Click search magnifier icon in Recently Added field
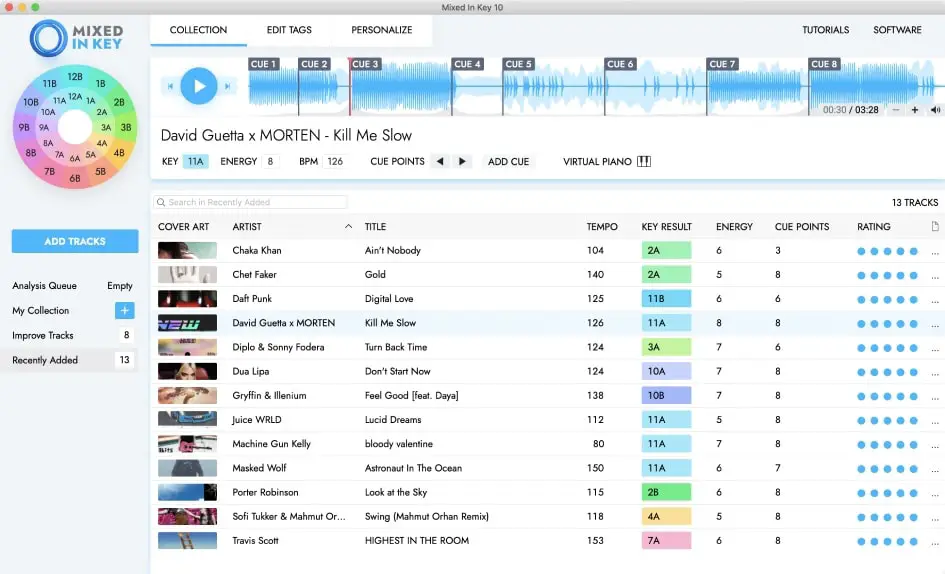The height and width of the screenshot is (574, 945). click(161, 203)
